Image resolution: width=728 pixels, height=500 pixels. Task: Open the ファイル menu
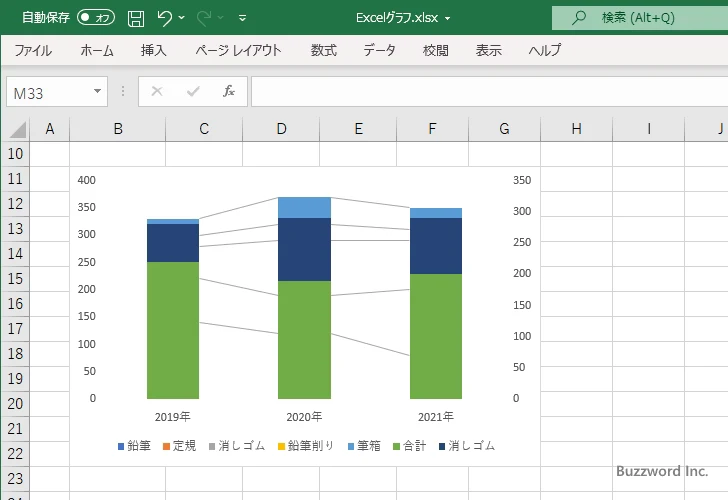point(33,50)
